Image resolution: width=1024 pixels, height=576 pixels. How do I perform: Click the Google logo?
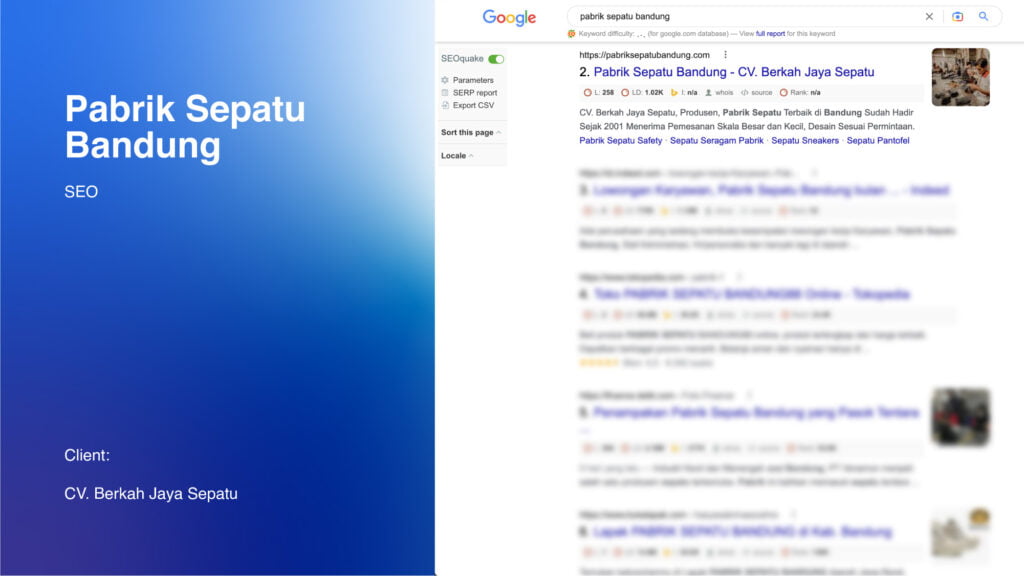click(509, 17)
